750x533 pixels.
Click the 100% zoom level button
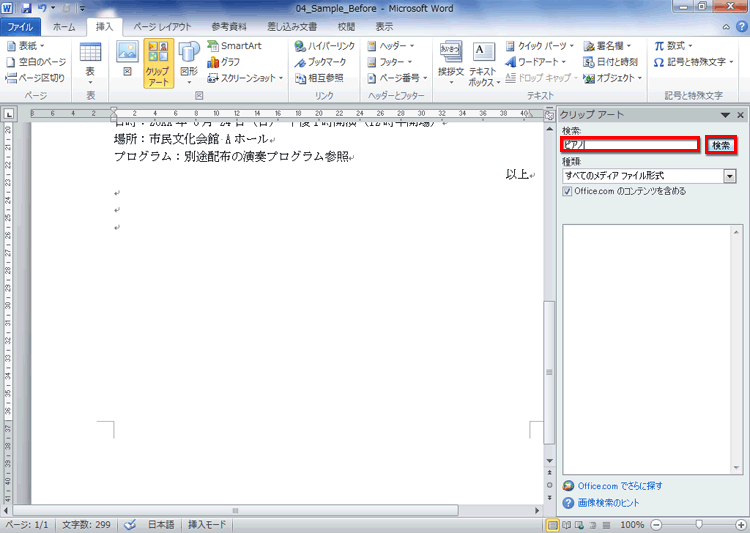632,525
